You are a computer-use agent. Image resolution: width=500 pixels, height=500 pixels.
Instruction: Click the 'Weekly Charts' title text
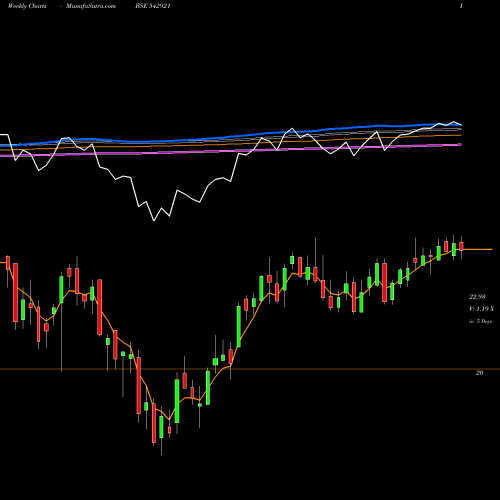pos(27,6)
